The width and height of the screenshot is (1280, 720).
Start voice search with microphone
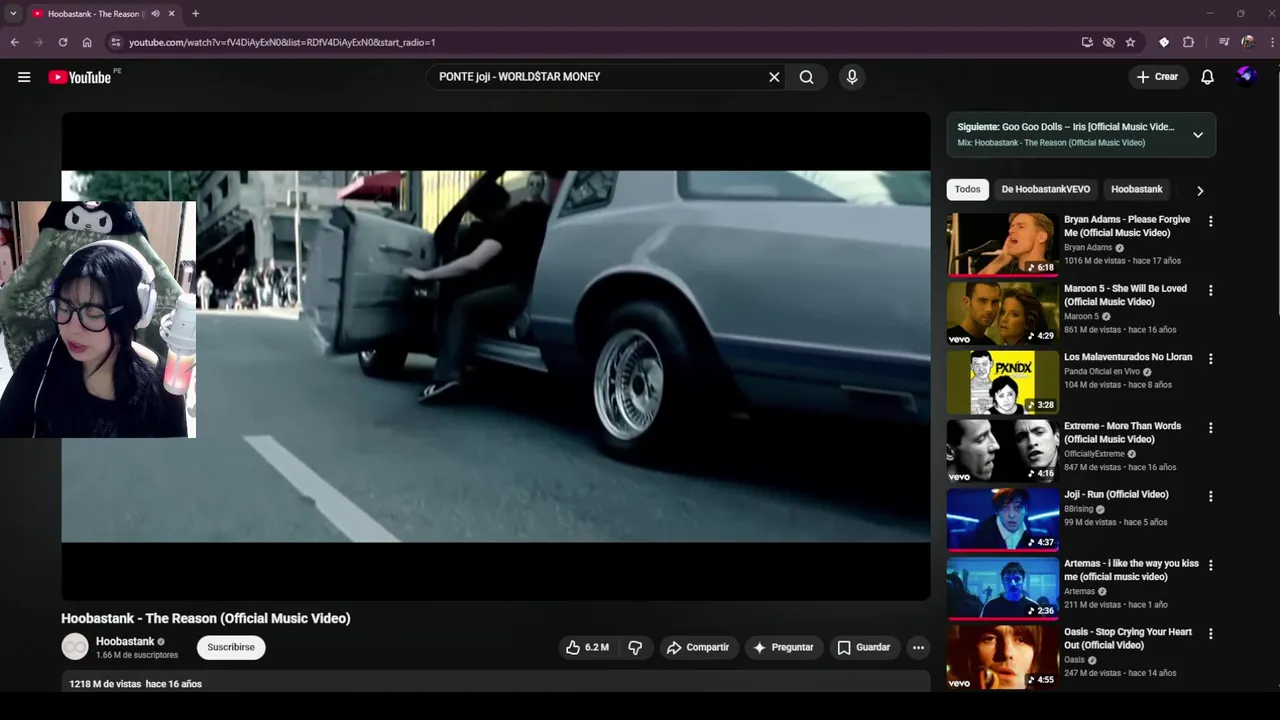point(852,77)
